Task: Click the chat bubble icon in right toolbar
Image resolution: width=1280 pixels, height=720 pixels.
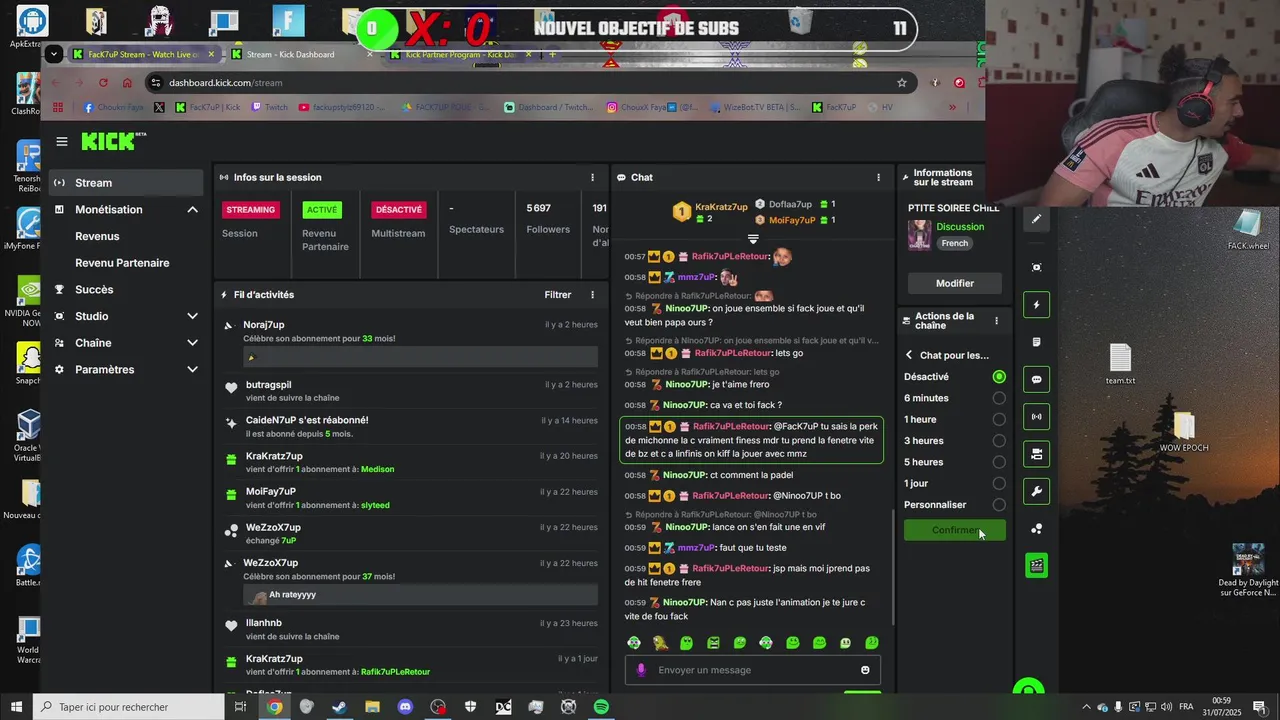Action: [1036, 379]
